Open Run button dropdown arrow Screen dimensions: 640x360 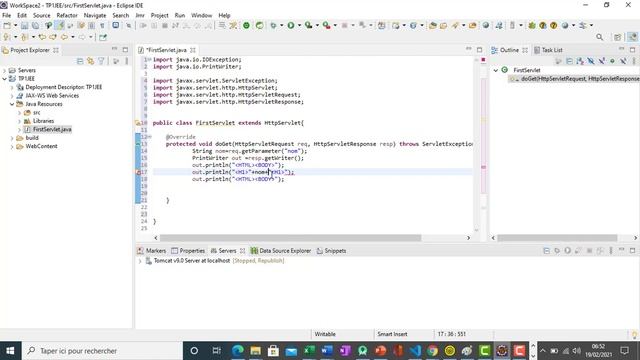[299, 26]
